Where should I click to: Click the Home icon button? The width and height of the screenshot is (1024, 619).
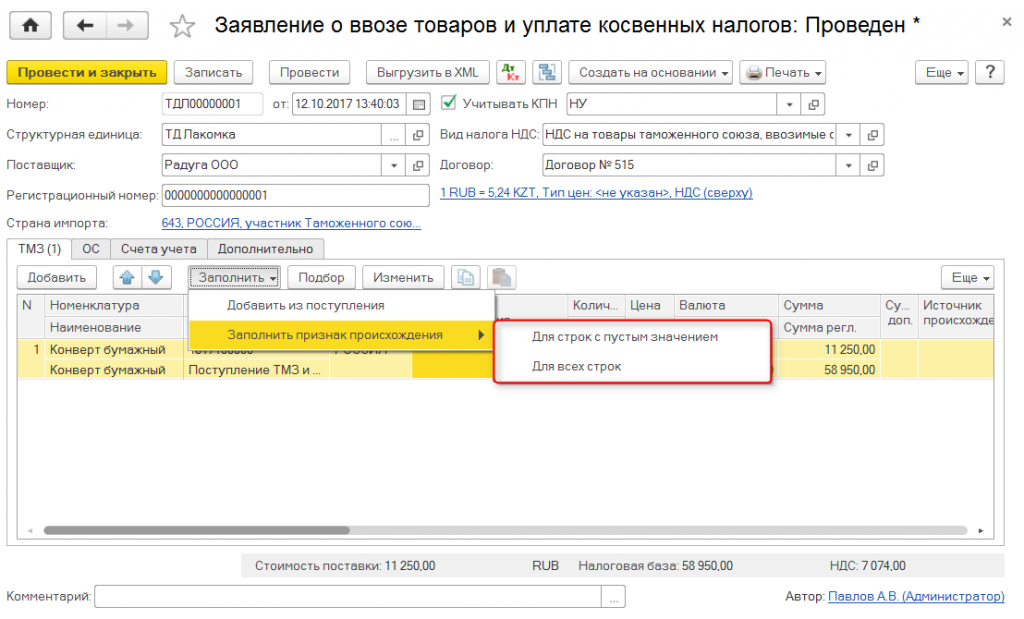[31, 26]
